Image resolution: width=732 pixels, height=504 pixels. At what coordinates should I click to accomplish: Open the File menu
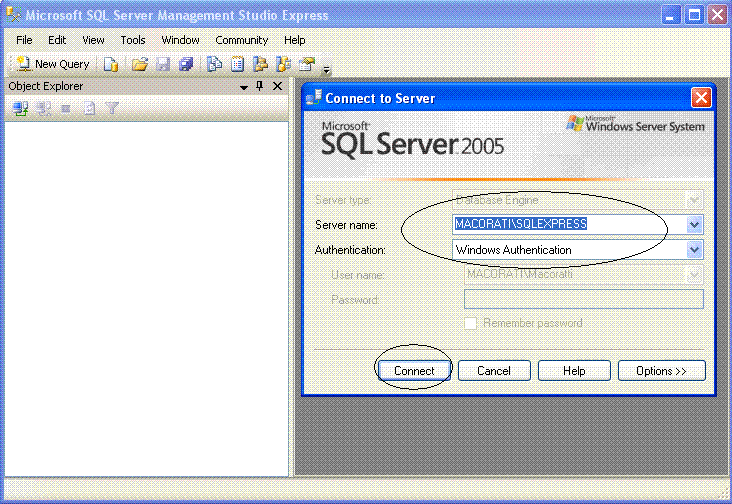(x=24, y=40)
